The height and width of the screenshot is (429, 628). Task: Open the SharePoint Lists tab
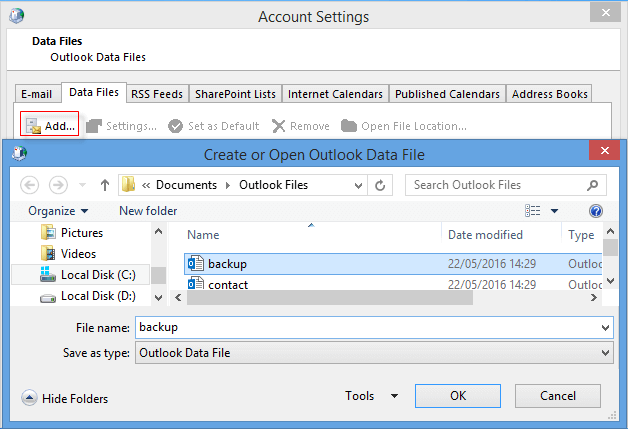point(236,94)
